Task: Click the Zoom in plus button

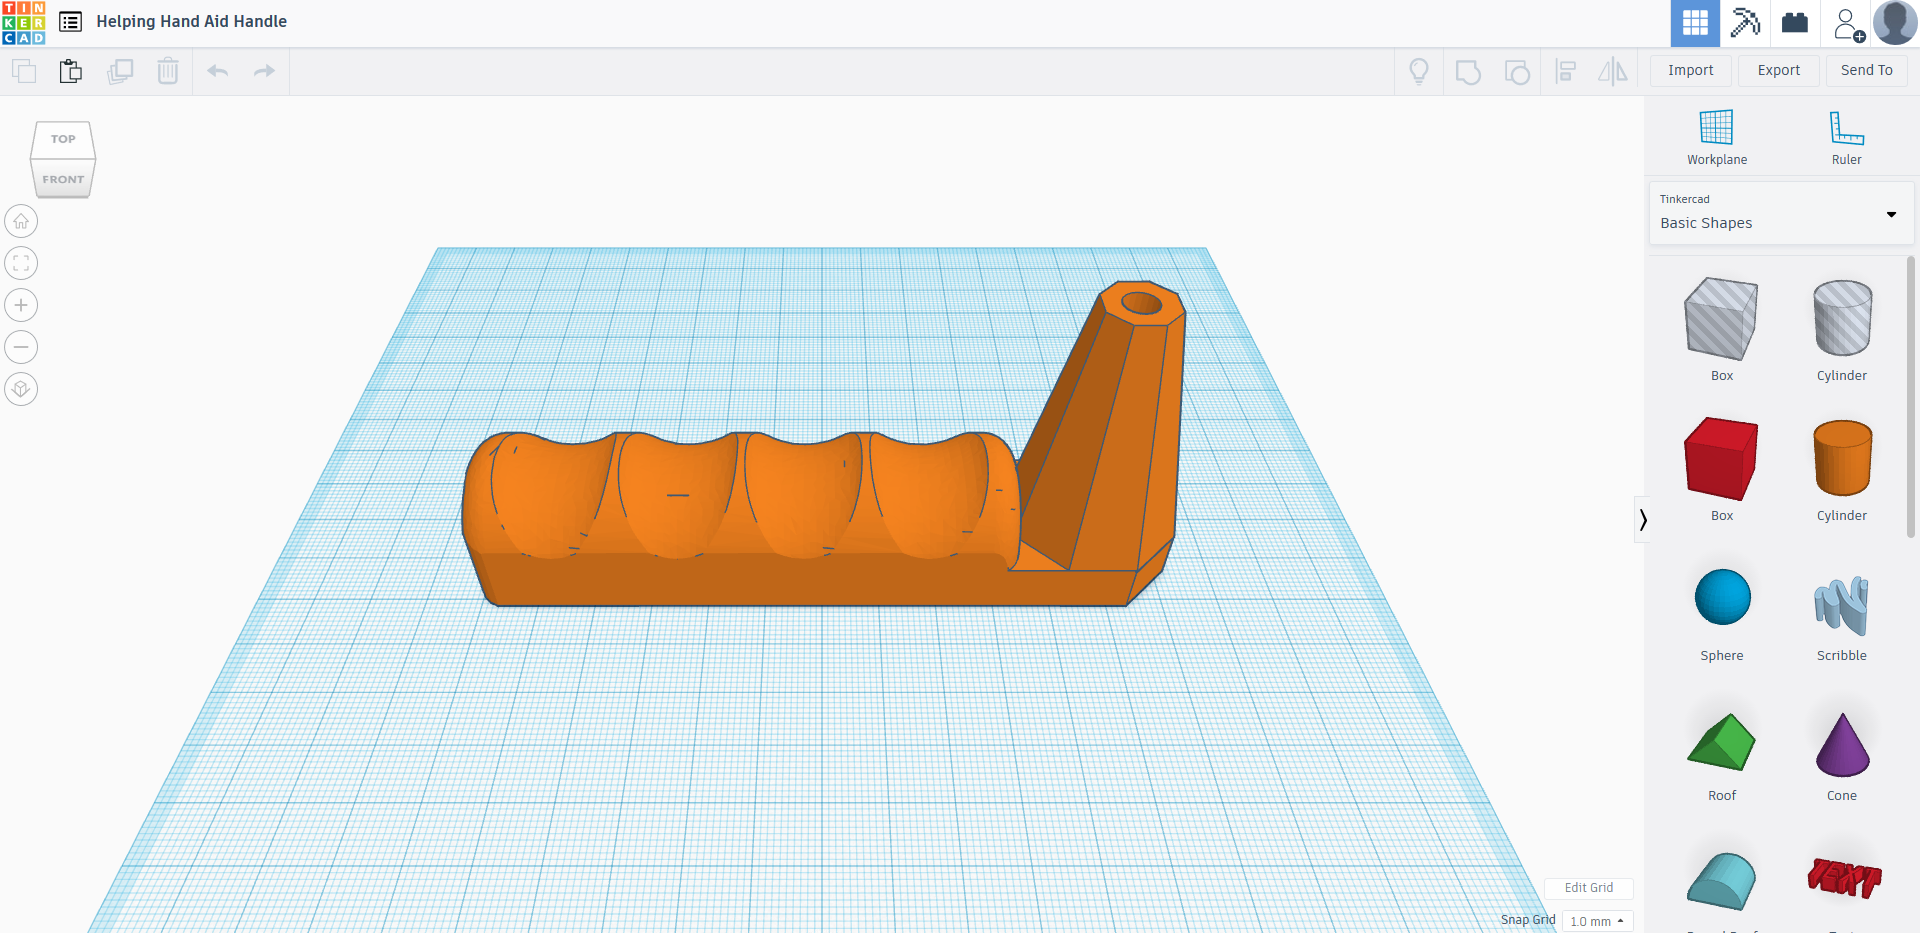Action: pyautogui.click(x=21, y=305)
